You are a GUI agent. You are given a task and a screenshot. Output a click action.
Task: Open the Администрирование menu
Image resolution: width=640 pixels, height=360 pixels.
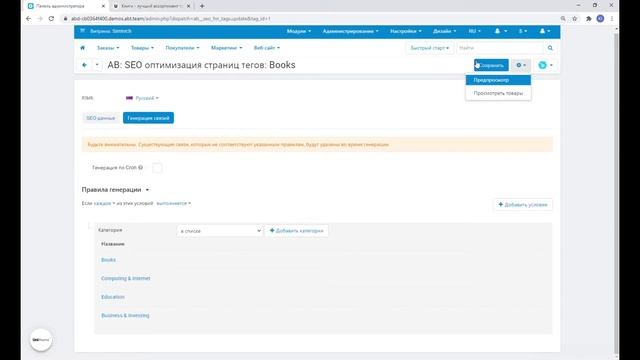coord(350,31)
